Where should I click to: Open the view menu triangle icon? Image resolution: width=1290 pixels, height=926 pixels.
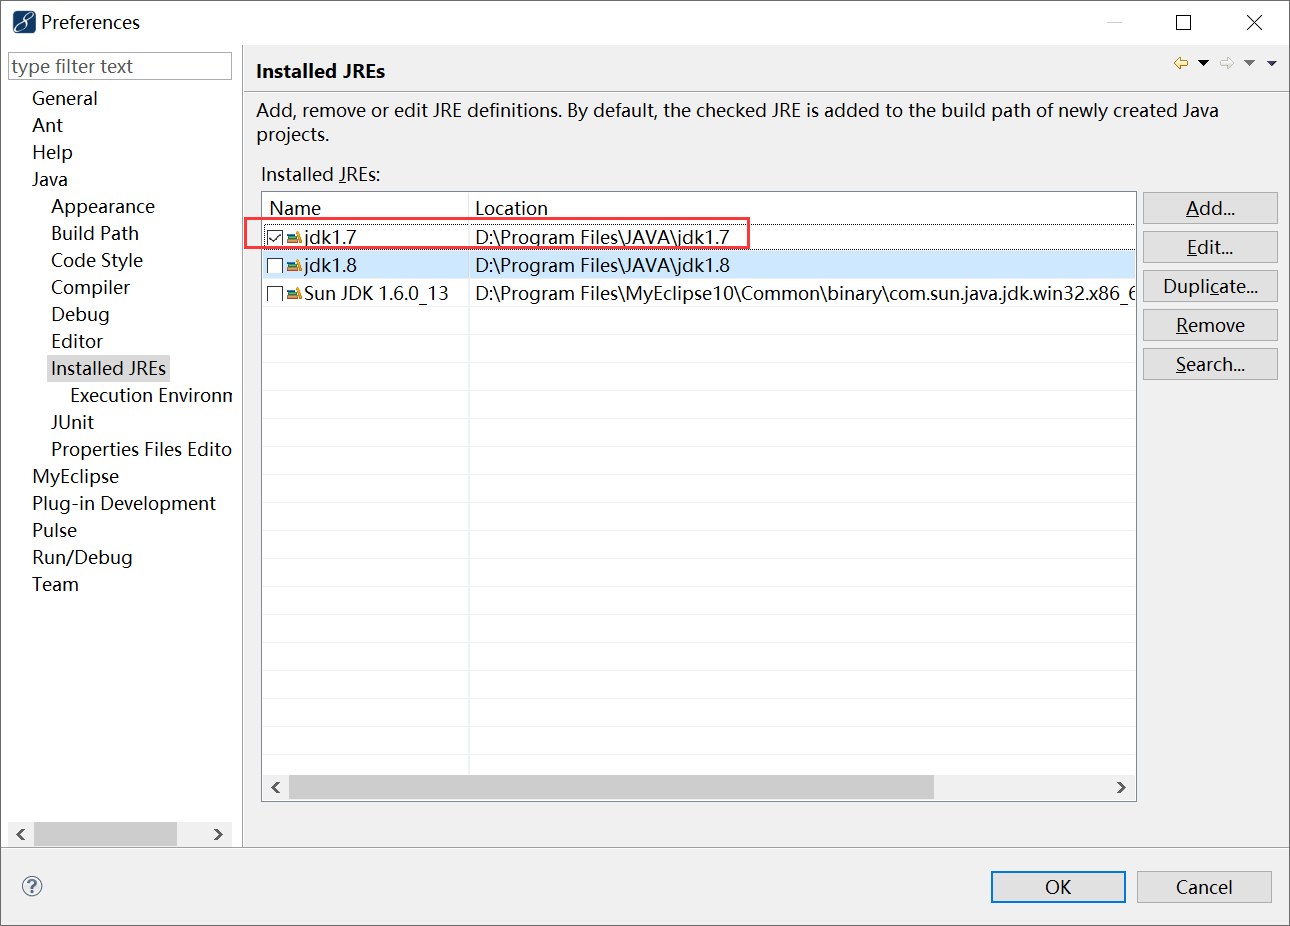(x=1272, y=61)
